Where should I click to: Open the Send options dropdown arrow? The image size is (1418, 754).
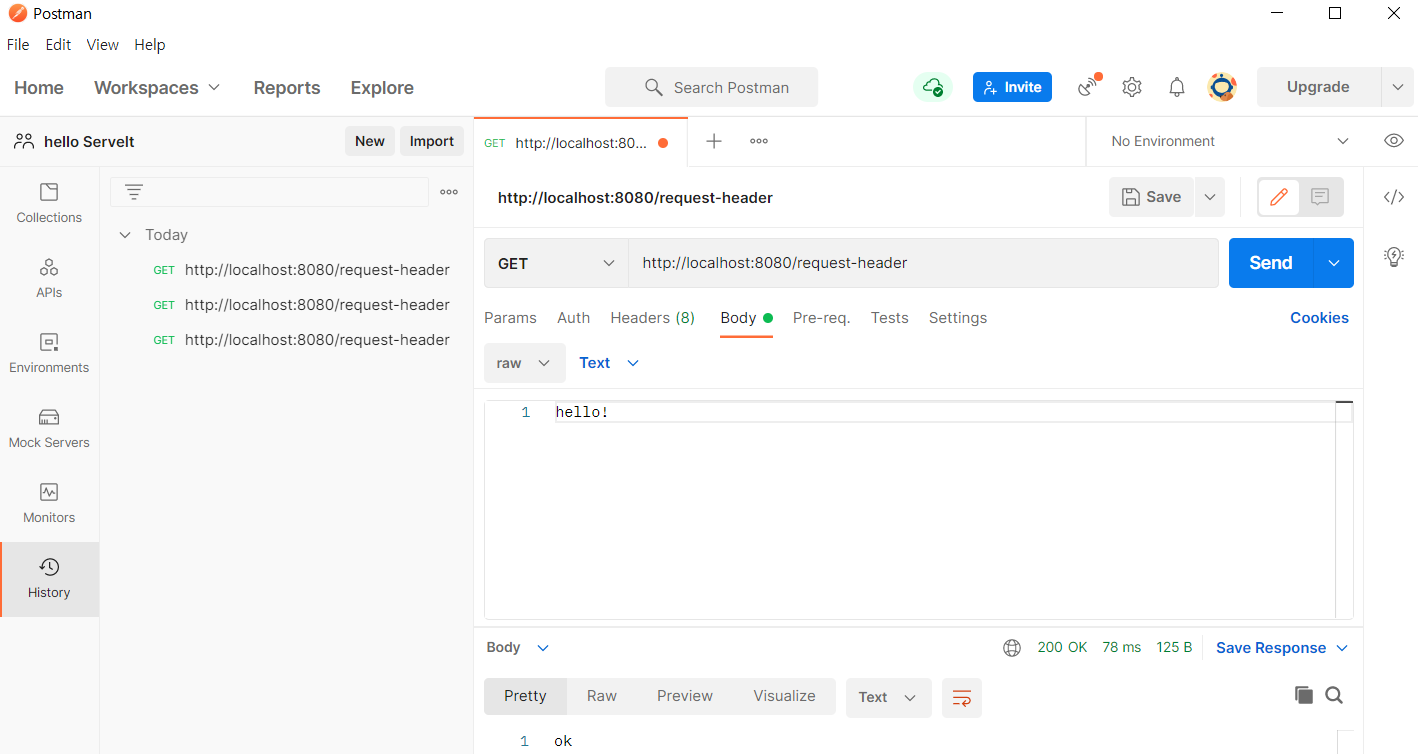click(x=1334, y=263)
